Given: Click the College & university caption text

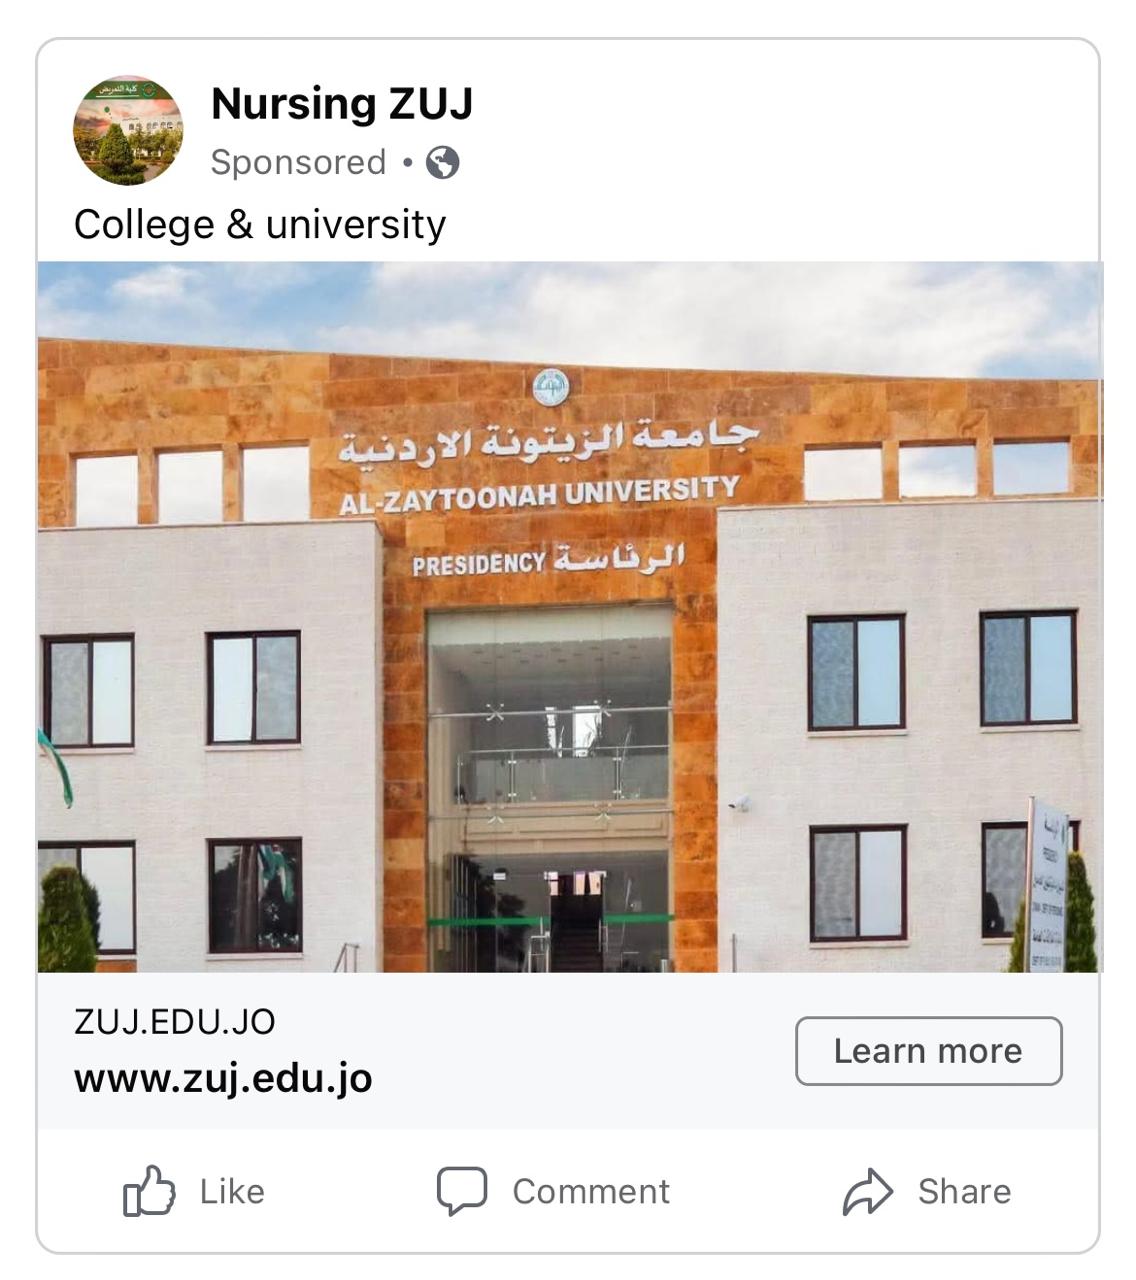Looking at the screenshot, I should [x=260, y=225].
